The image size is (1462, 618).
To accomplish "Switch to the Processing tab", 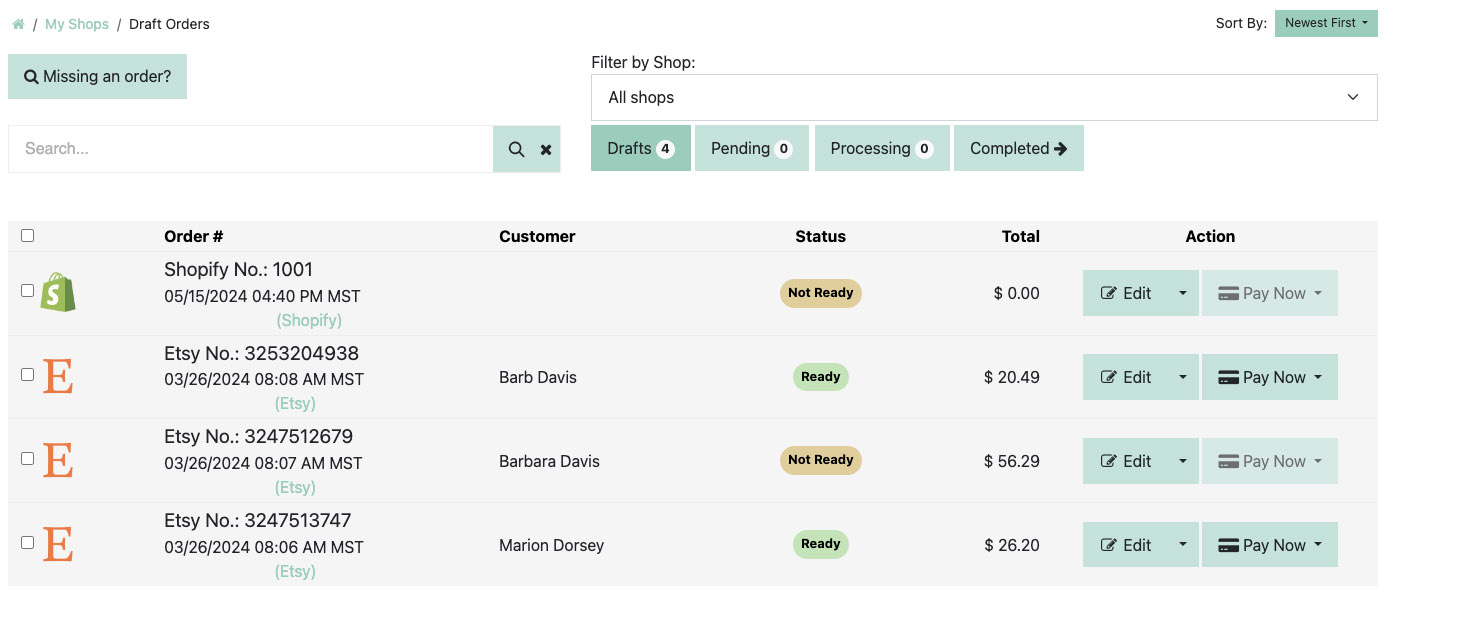I will [x=882, y=148].
